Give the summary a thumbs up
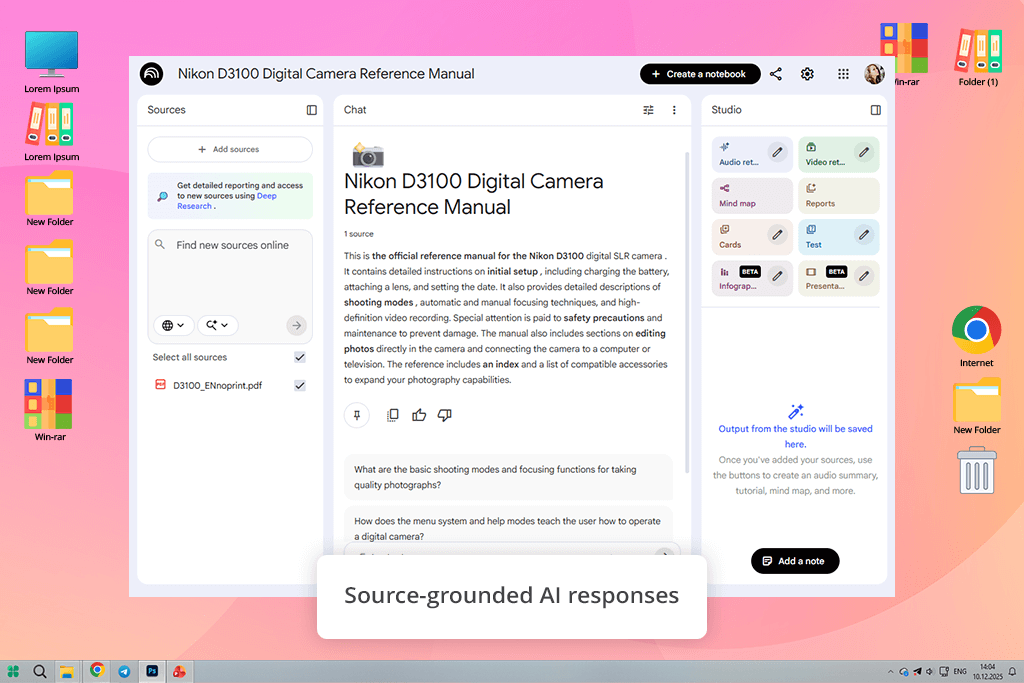 [419, 415]
